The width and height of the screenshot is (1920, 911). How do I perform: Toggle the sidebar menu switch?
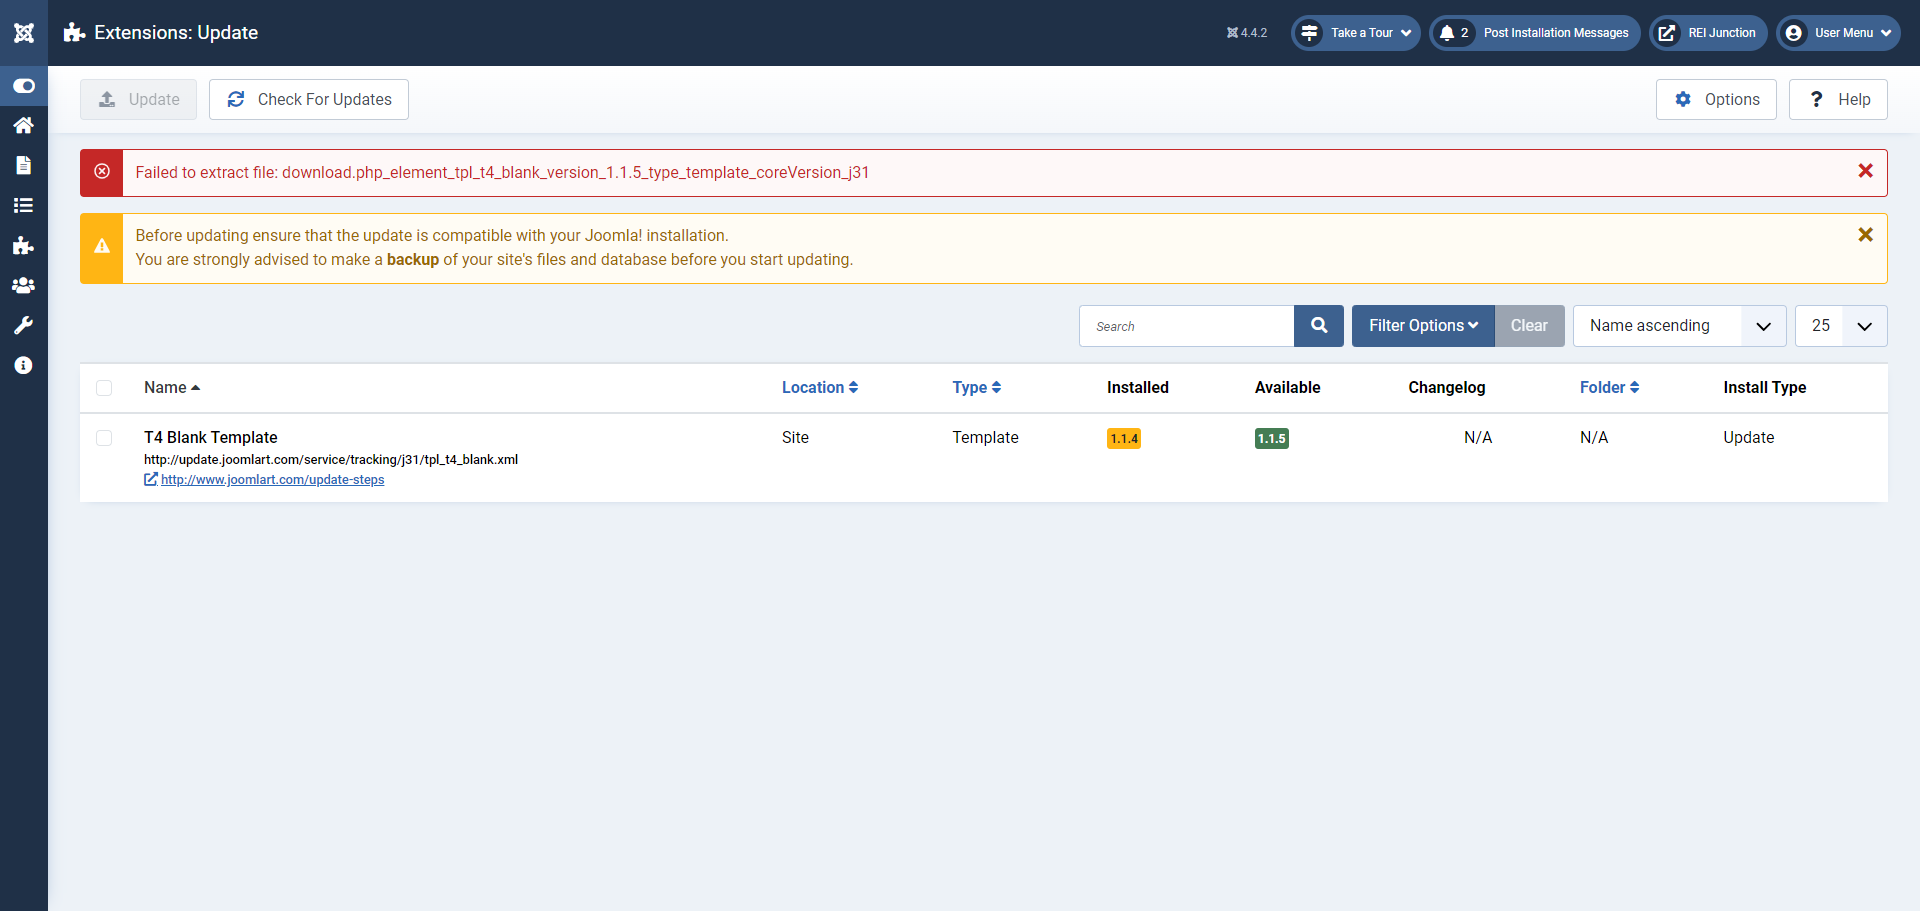(x=24, y=86)
